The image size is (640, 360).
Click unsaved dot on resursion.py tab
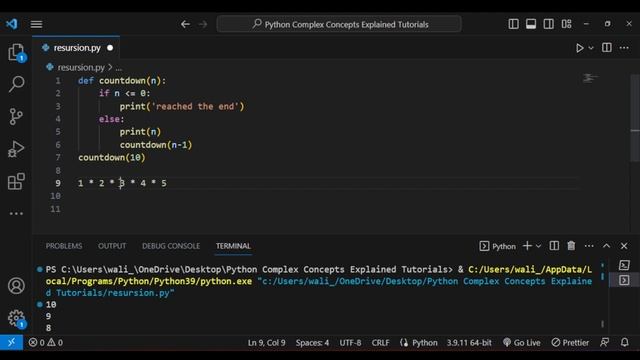tap(110, 48)
